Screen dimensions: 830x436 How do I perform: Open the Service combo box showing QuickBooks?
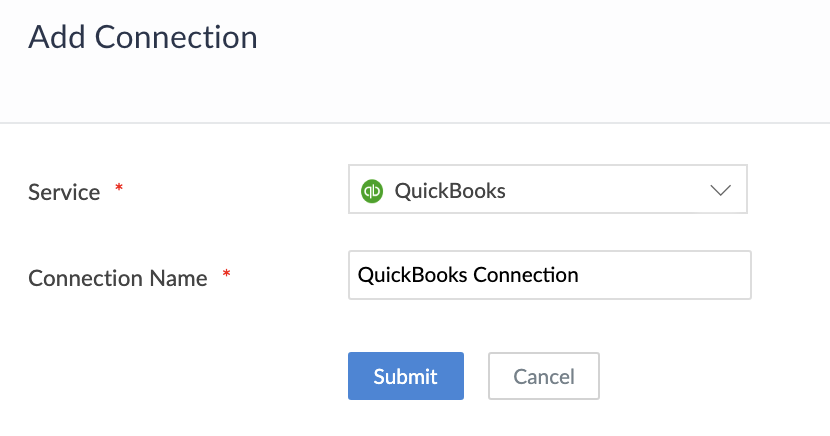tap(547, 190)
